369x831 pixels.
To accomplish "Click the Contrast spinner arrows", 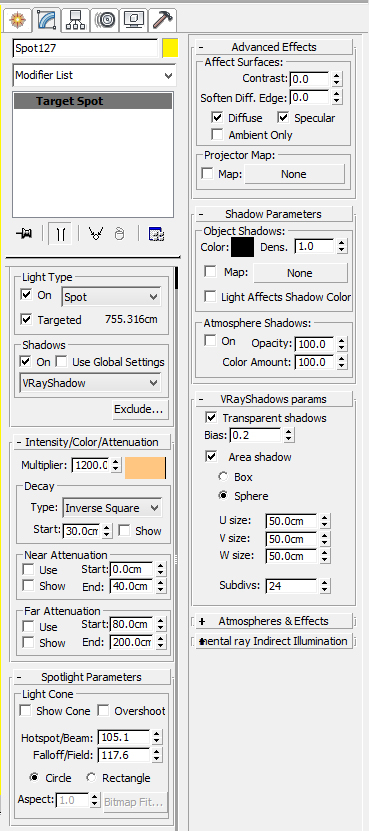I will click(x=337, y=79).
